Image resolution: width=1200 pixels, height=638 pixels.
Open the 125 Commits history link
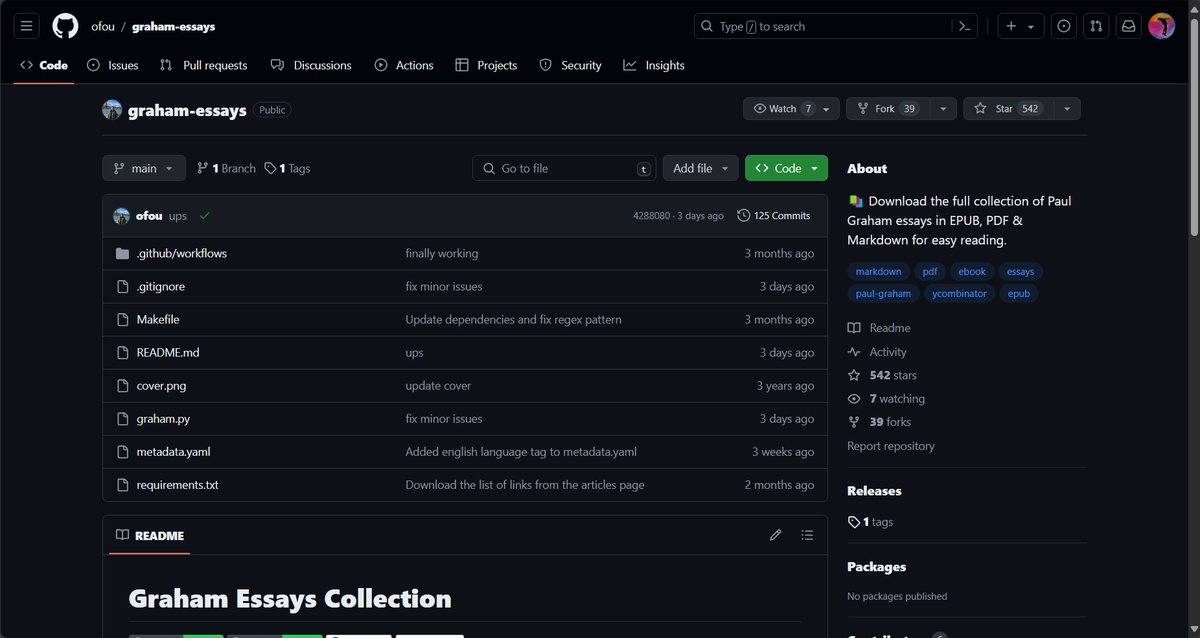[774, 216]
